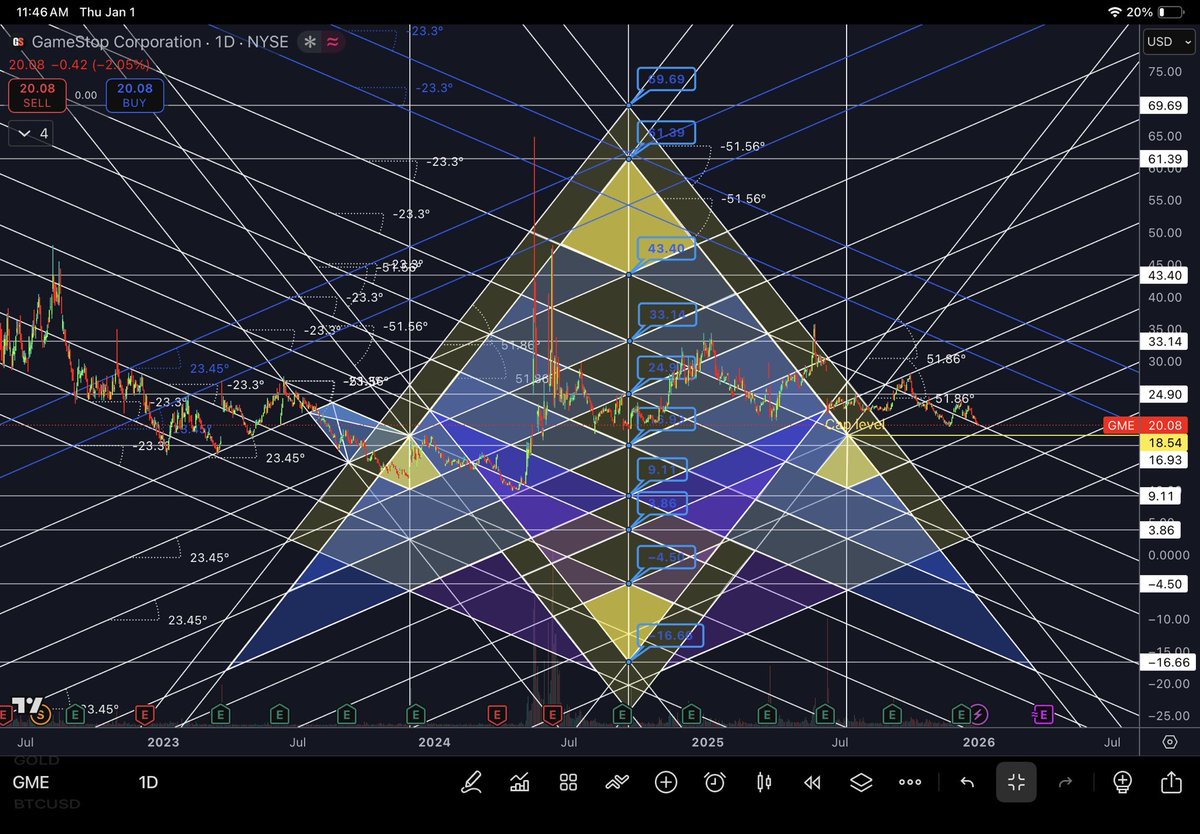Open chart settings hexagon gear icon
Viewport: 1200px width, 834px height.
coord(1170,742)
